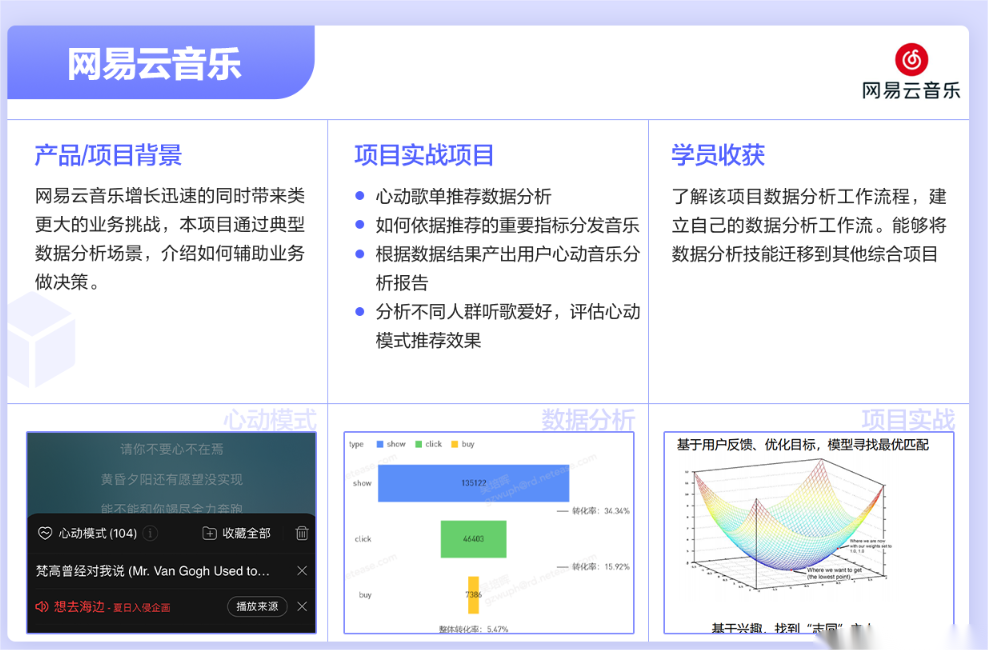
Task: Click the 学员收获 heading
Action: coord(718,155)
